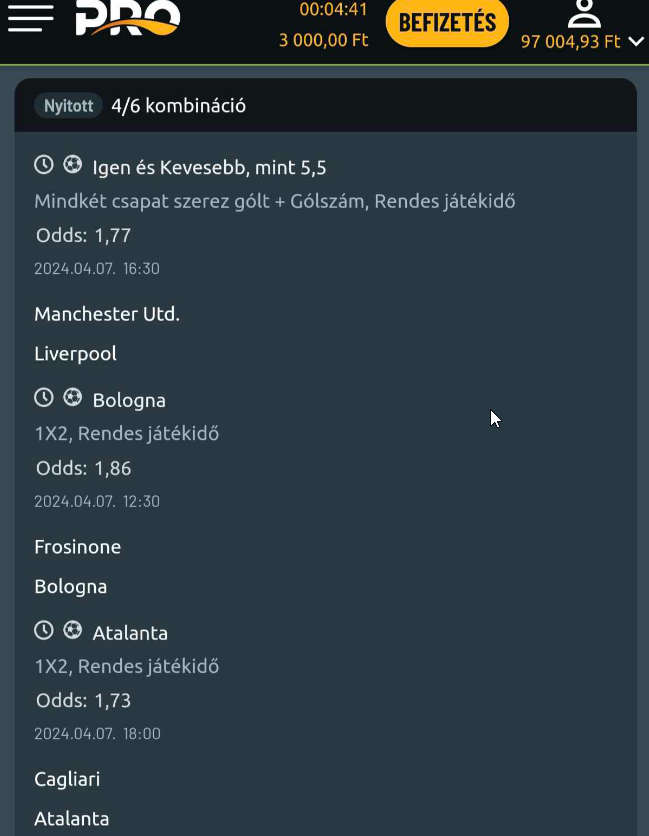Viewport: 649px width, 836px height.
Task: Click the clock icon beside Bologna selection
Action: click(x=44, y=398)
